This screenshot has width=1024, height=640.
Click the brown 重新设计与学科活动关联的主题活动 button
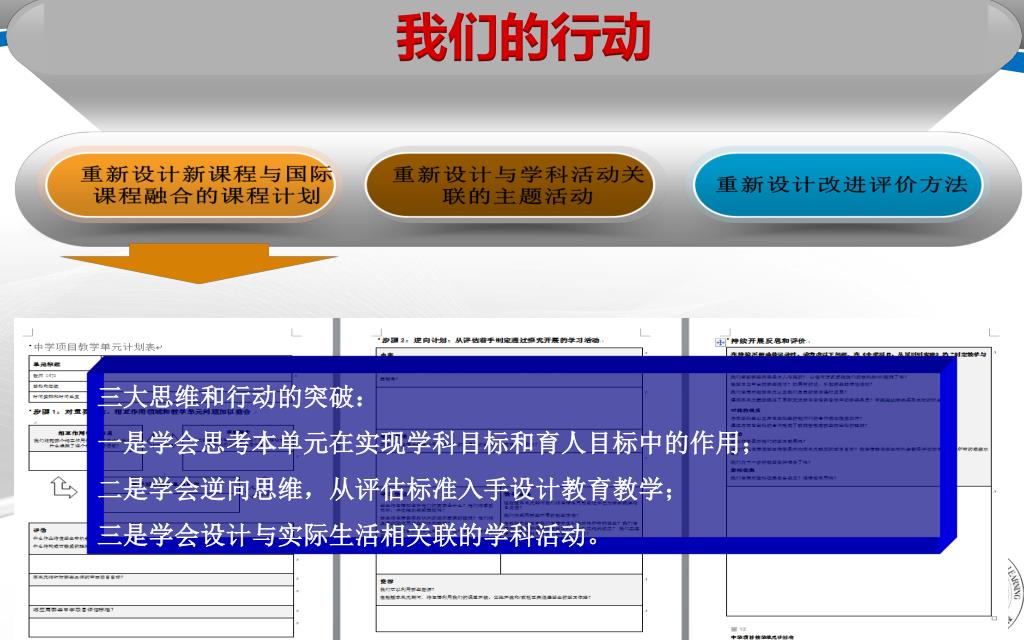pyautogui.click(x=509, y=185)
